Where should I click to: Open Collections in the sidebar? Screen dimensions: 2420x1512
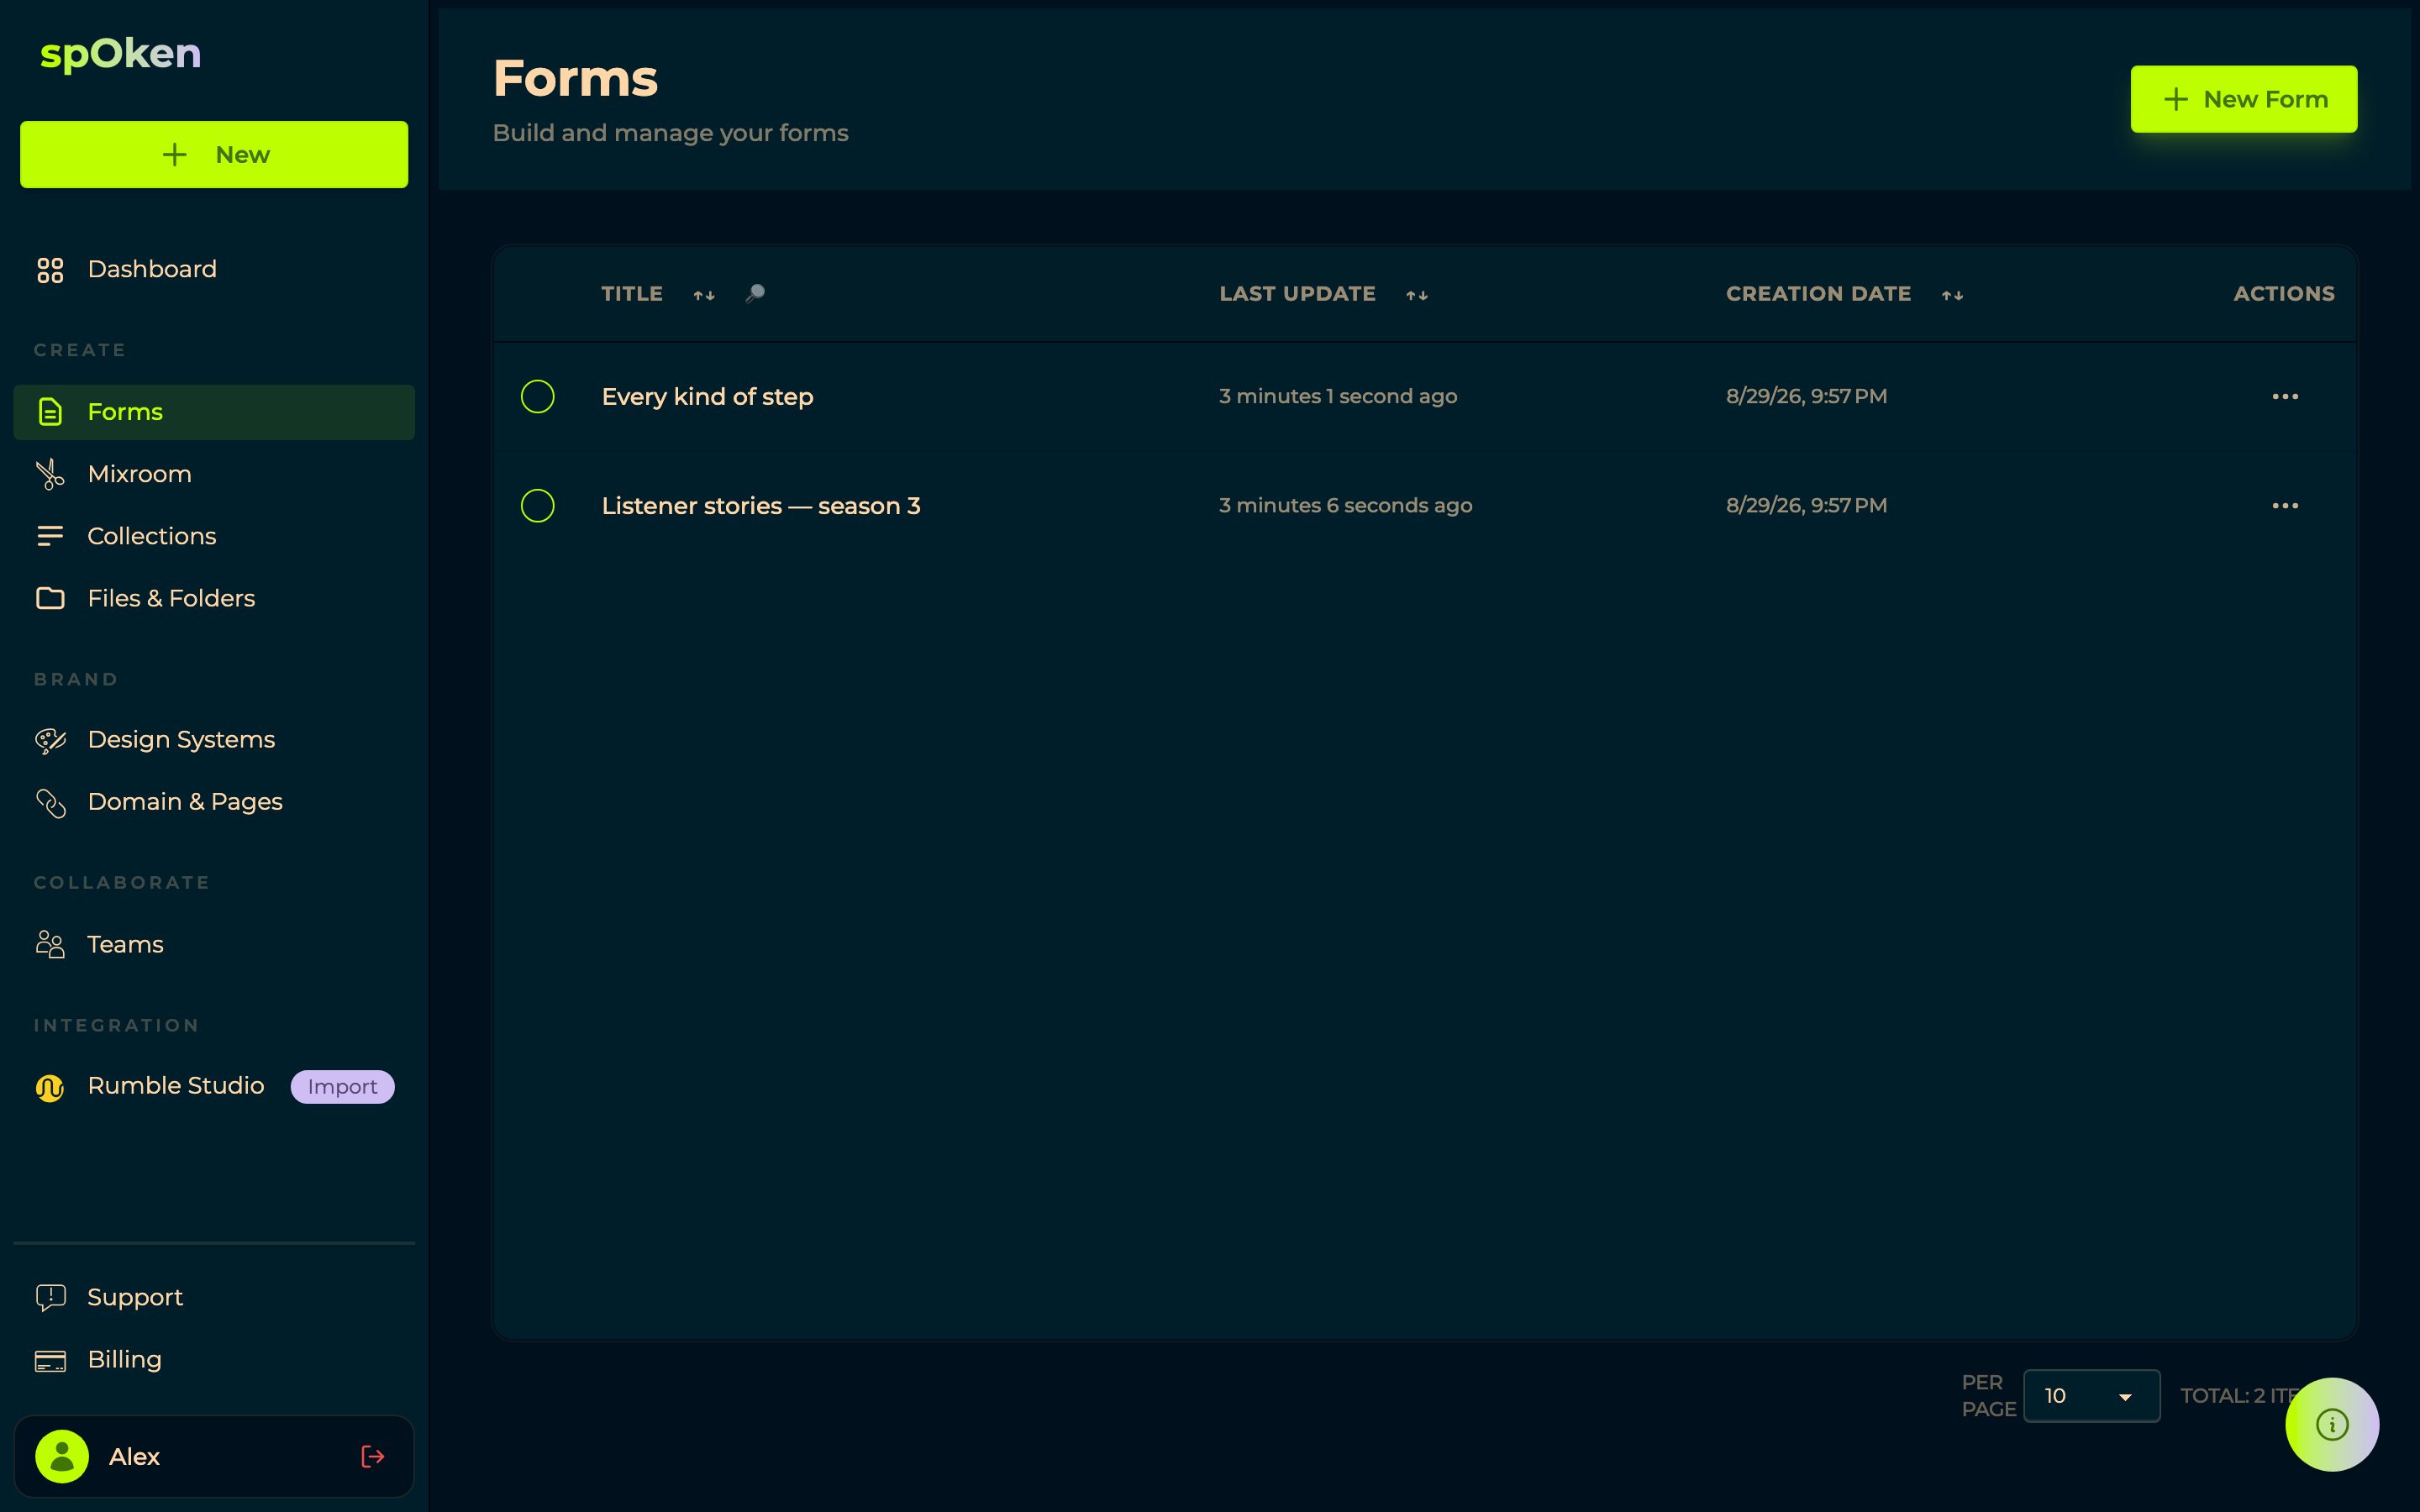coord(214,536)
